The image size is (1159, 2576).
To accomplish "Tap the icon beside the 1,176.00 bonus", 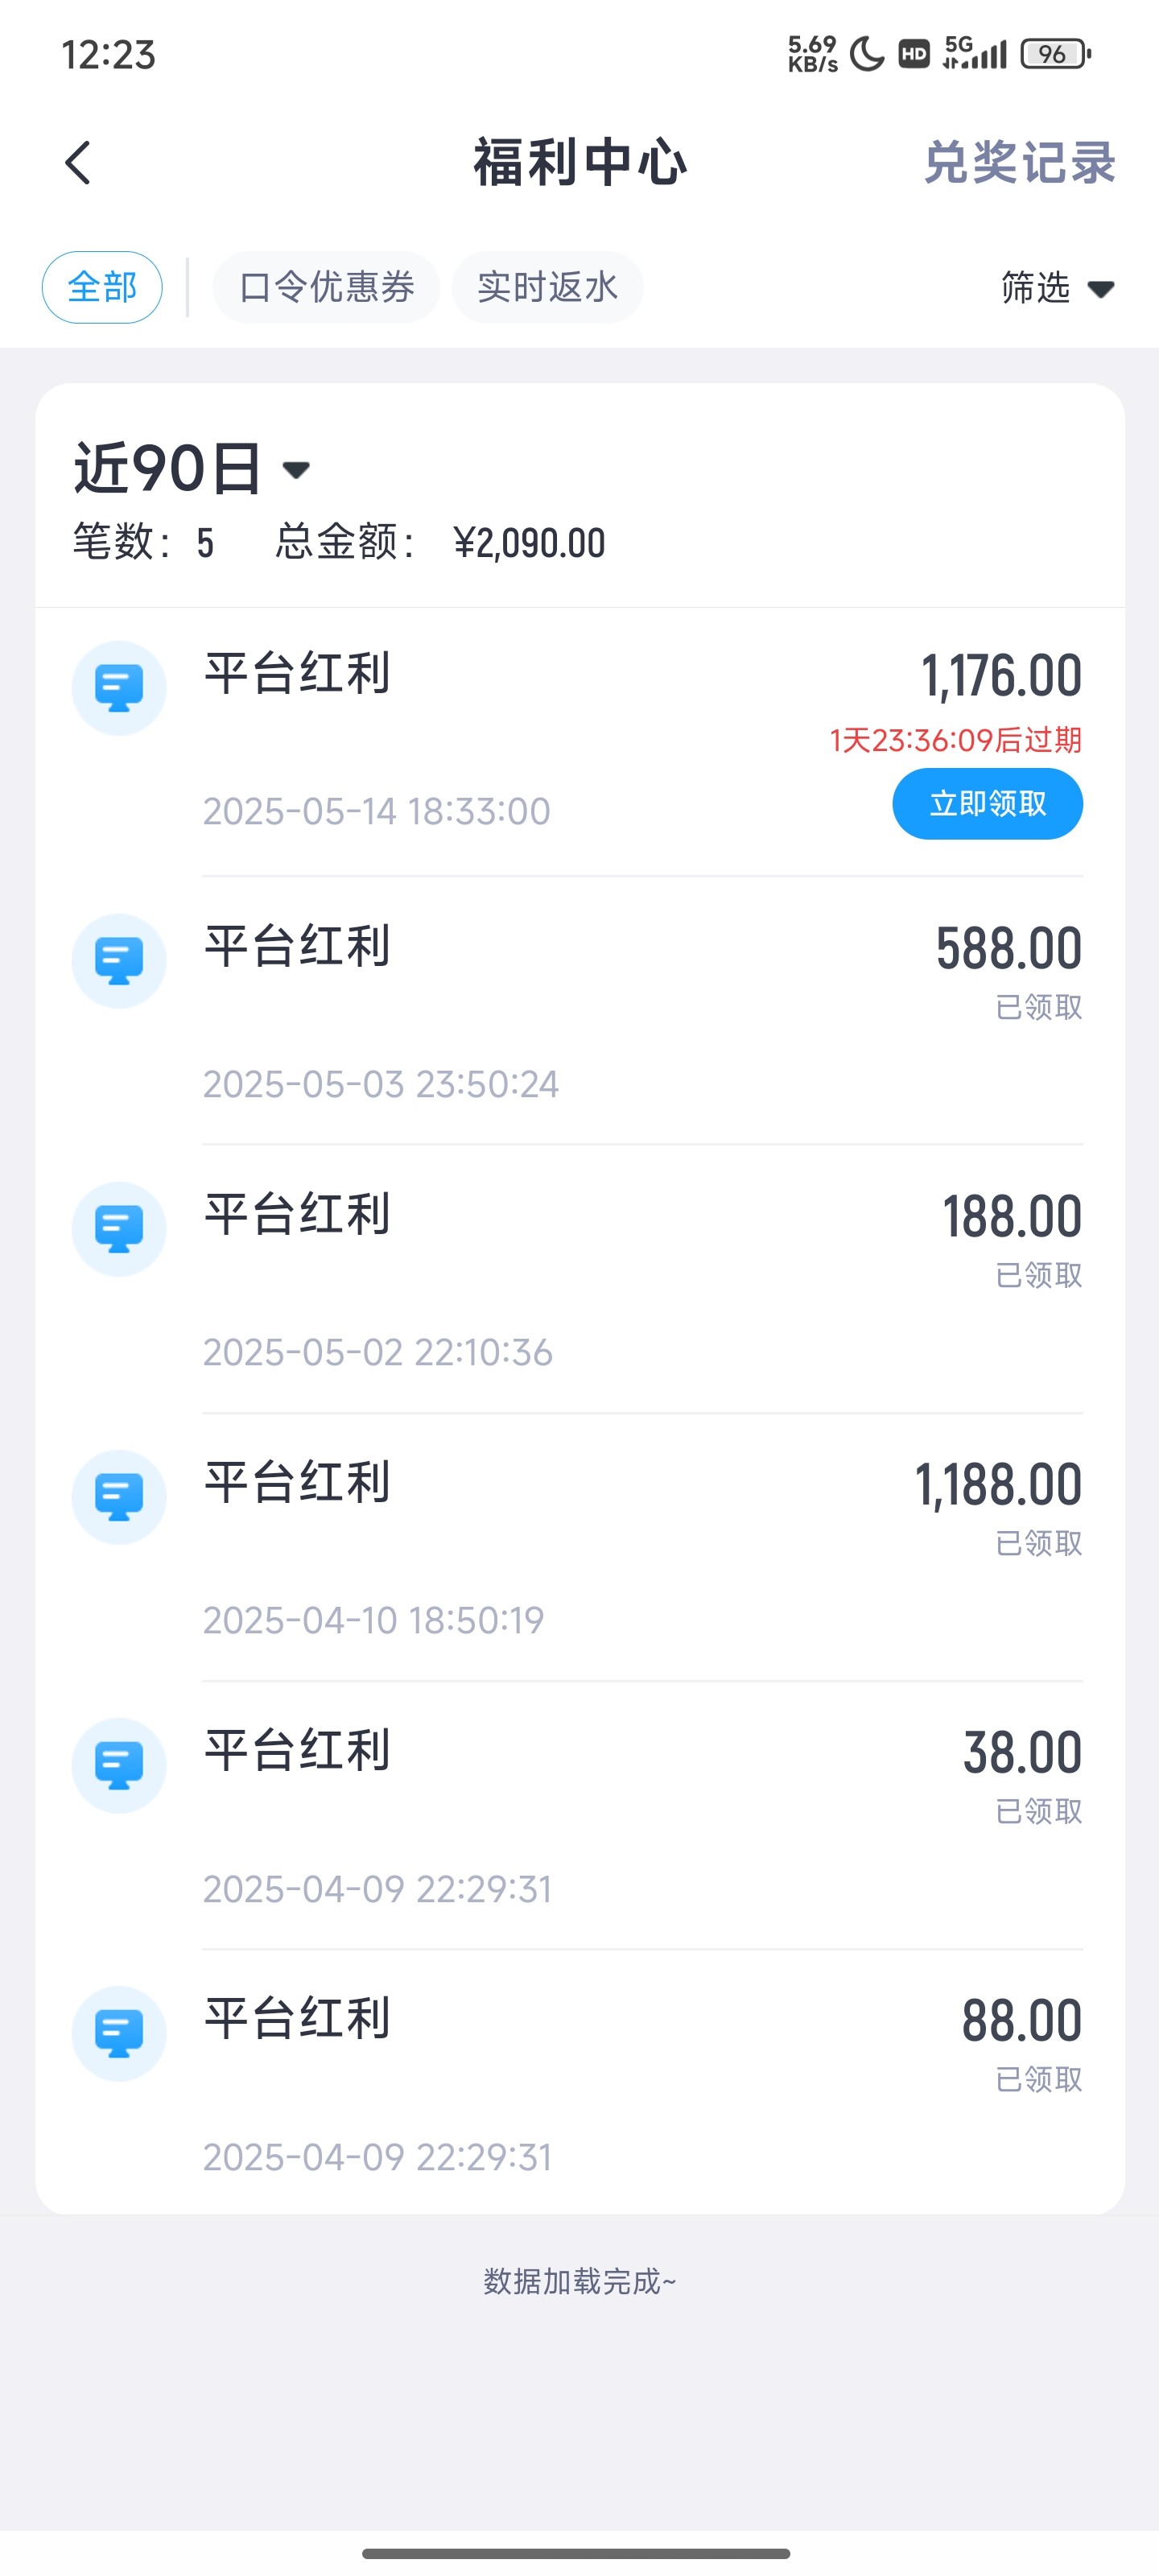I will [119, 688].
